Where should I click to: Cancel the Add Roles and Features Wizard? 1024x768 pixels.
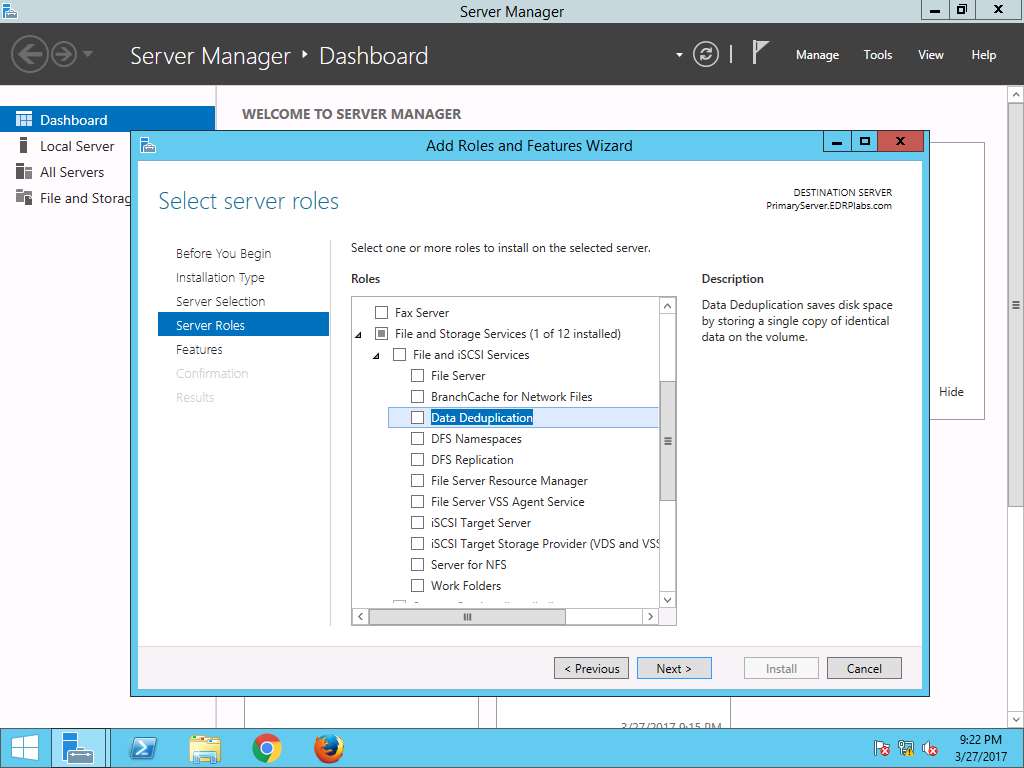864,668
